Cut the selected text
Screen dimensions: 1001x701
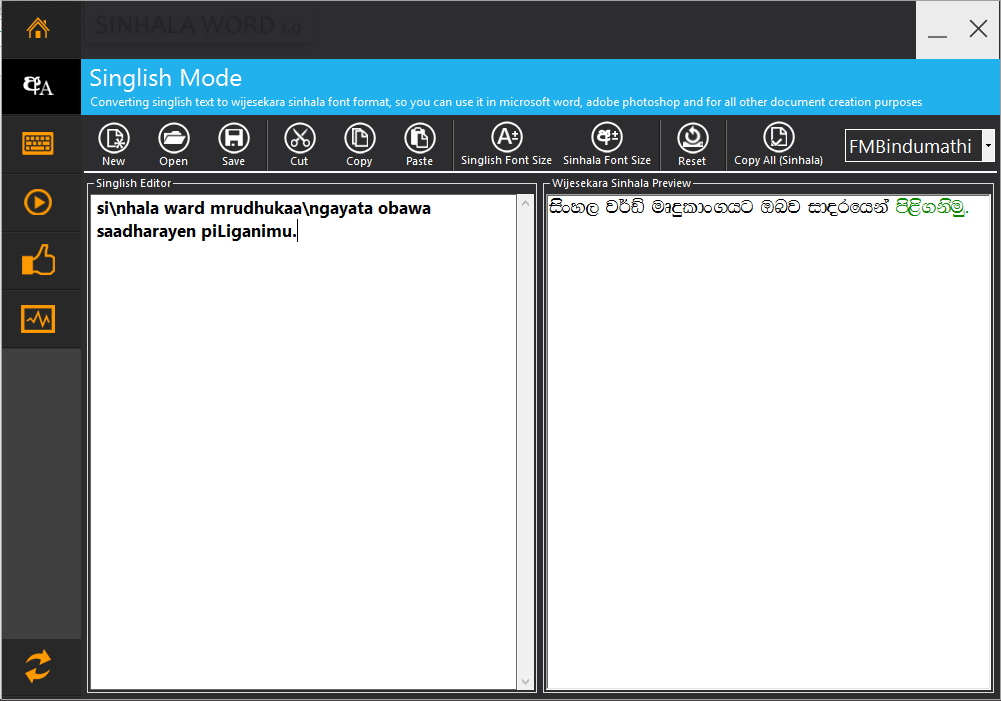pos(299,145)
